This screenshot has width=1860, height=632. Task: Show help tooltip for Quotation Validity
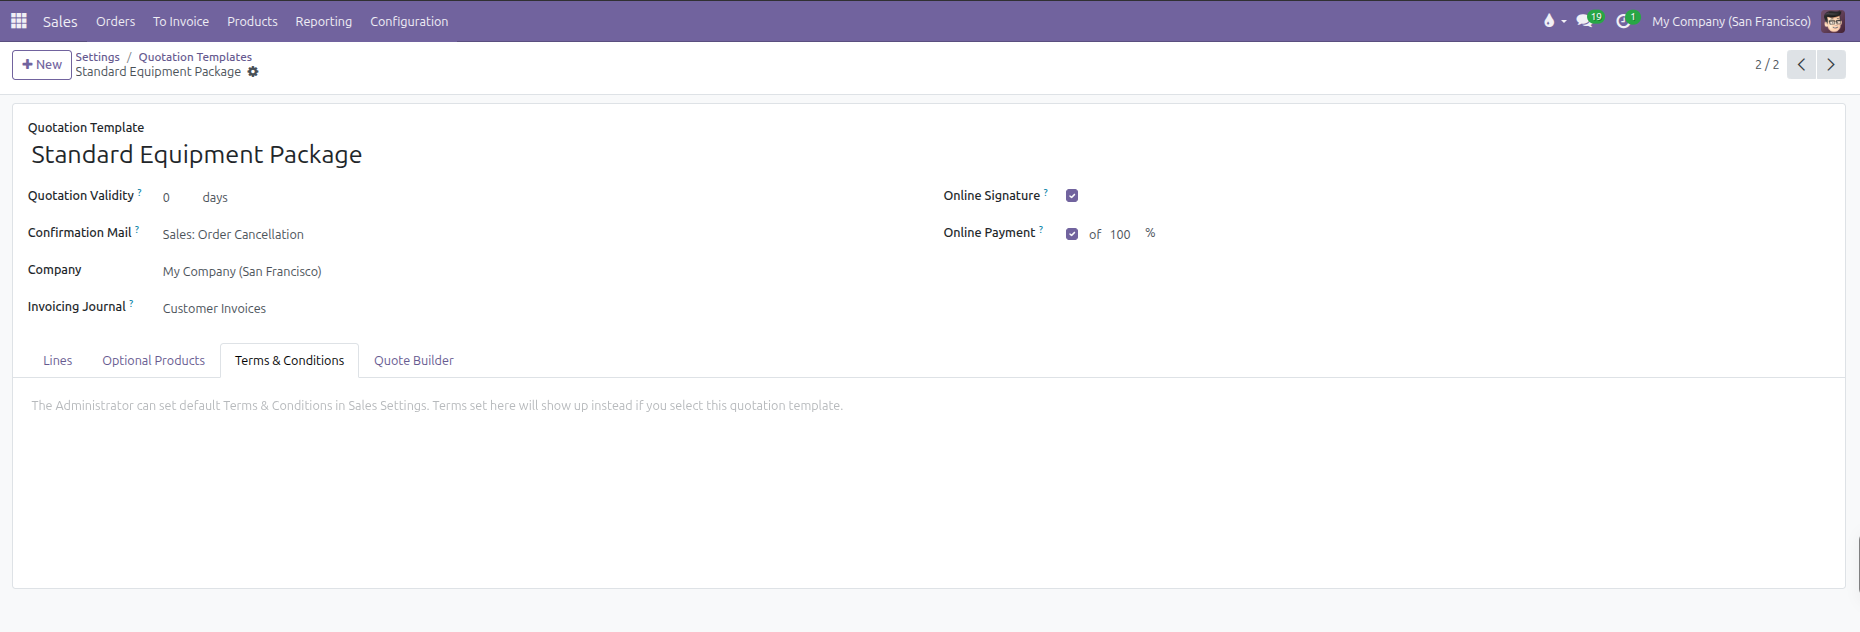[140, 192]
